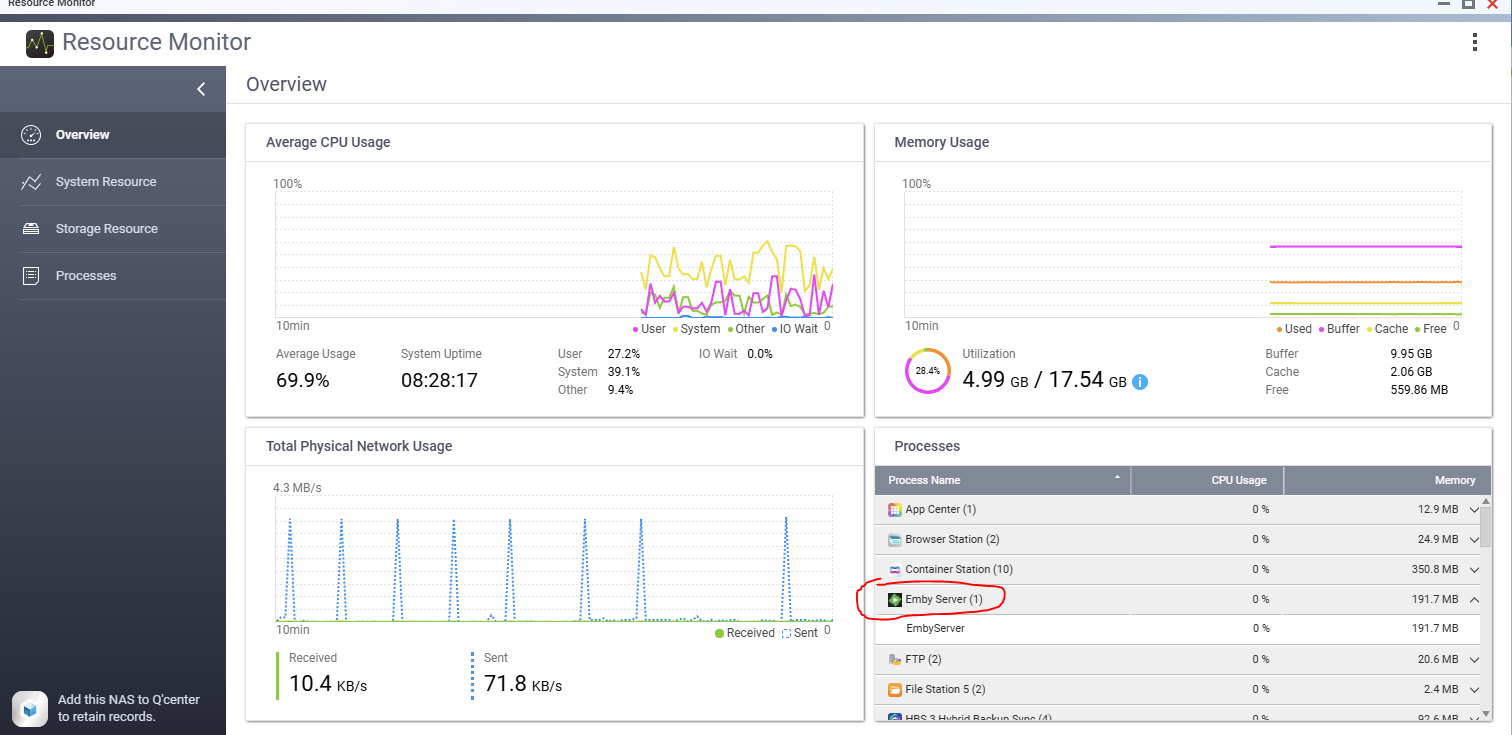Expand the FTP process row
This screenshot has width=1512, height=735.
click(1474, 661)
